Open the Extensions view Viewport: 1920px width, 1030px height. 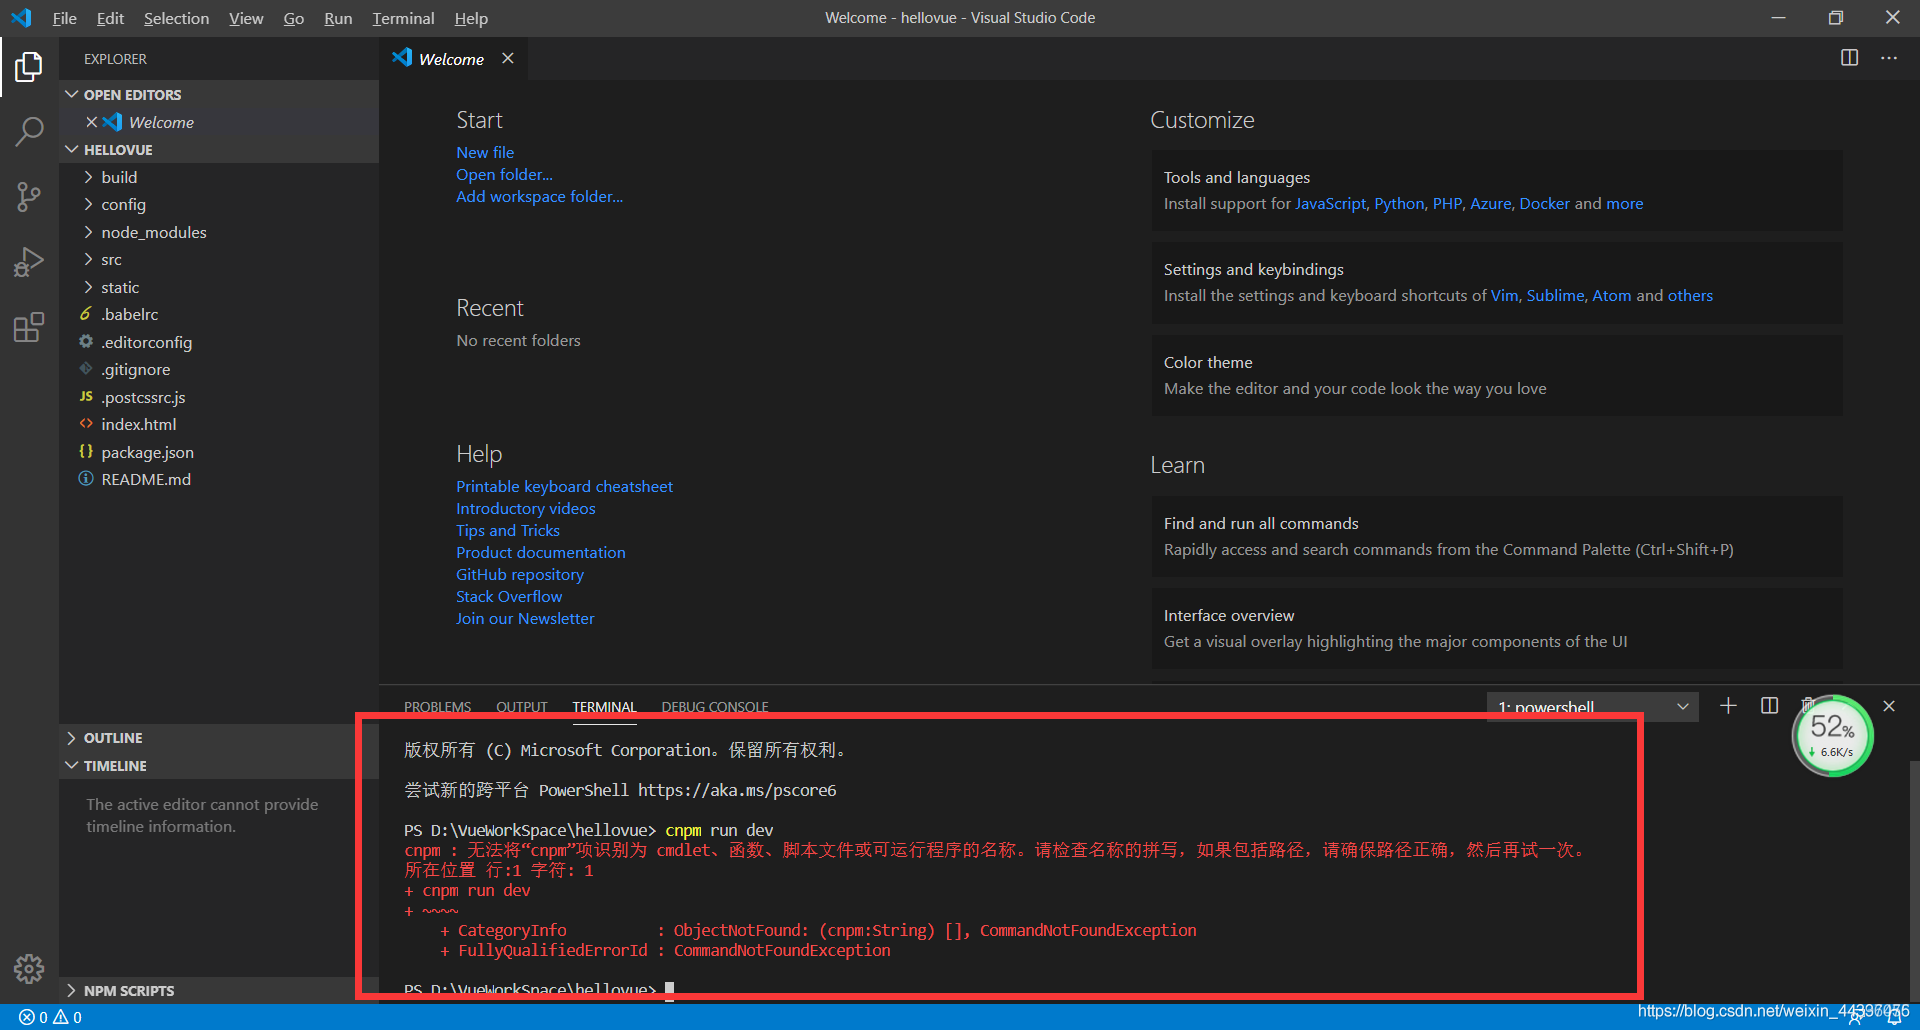29,327
